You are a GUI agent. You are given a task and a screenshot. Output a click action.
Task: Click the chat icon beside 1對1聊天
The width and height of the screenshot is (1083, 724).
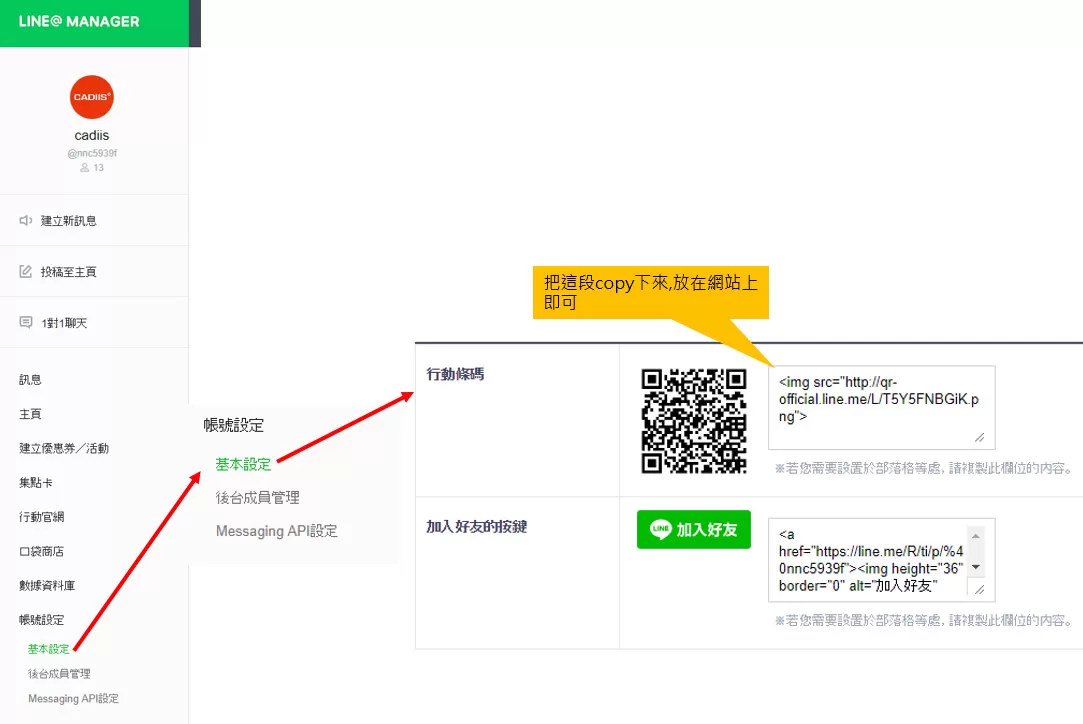tap(26, 323)
